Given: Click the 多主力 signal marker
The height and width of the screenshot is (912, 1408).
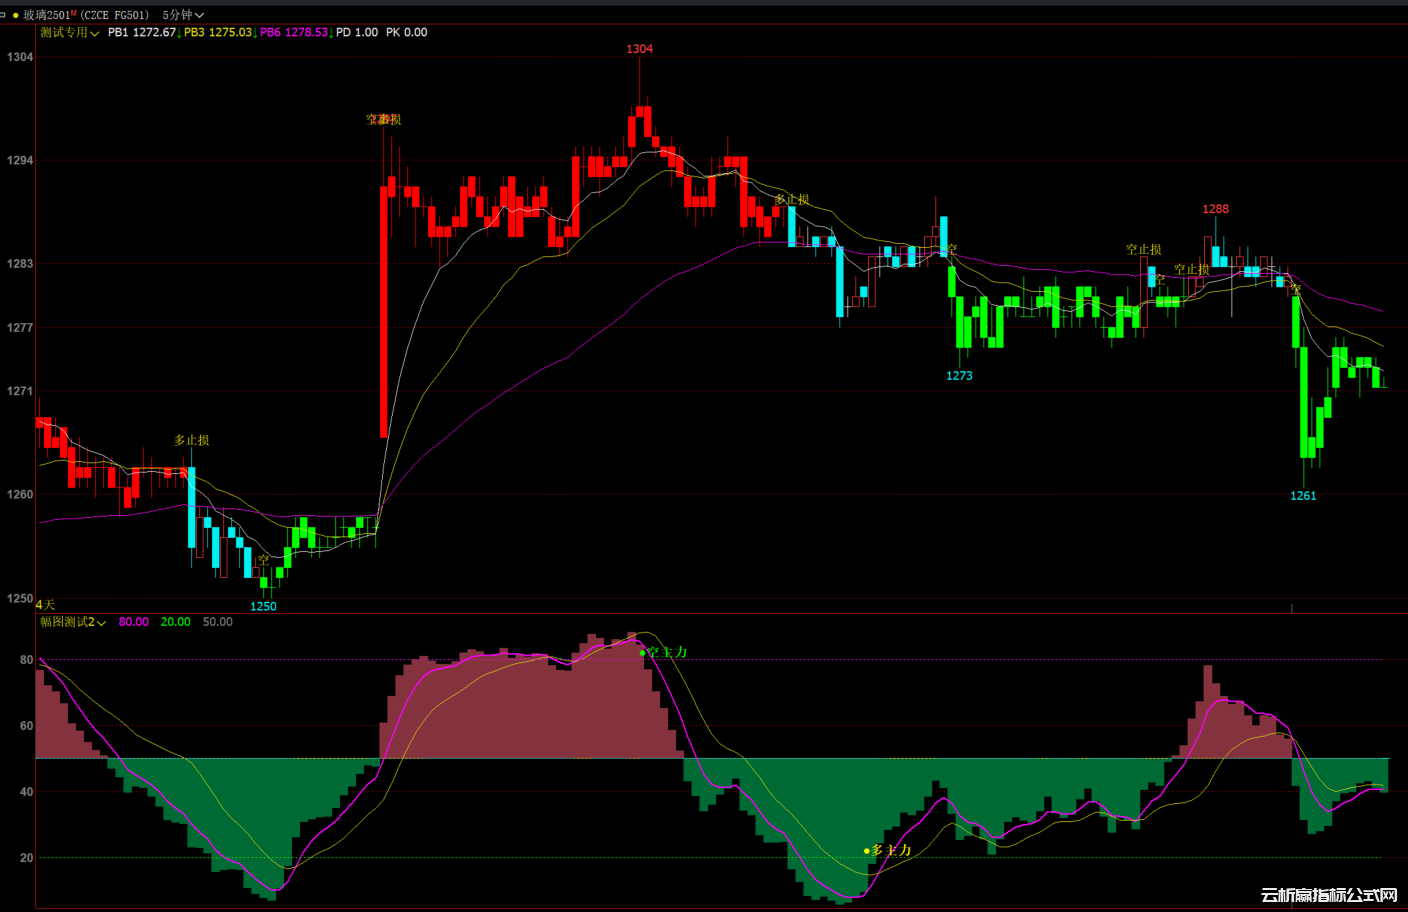Looking at the screenshot, I should [888, 850].
